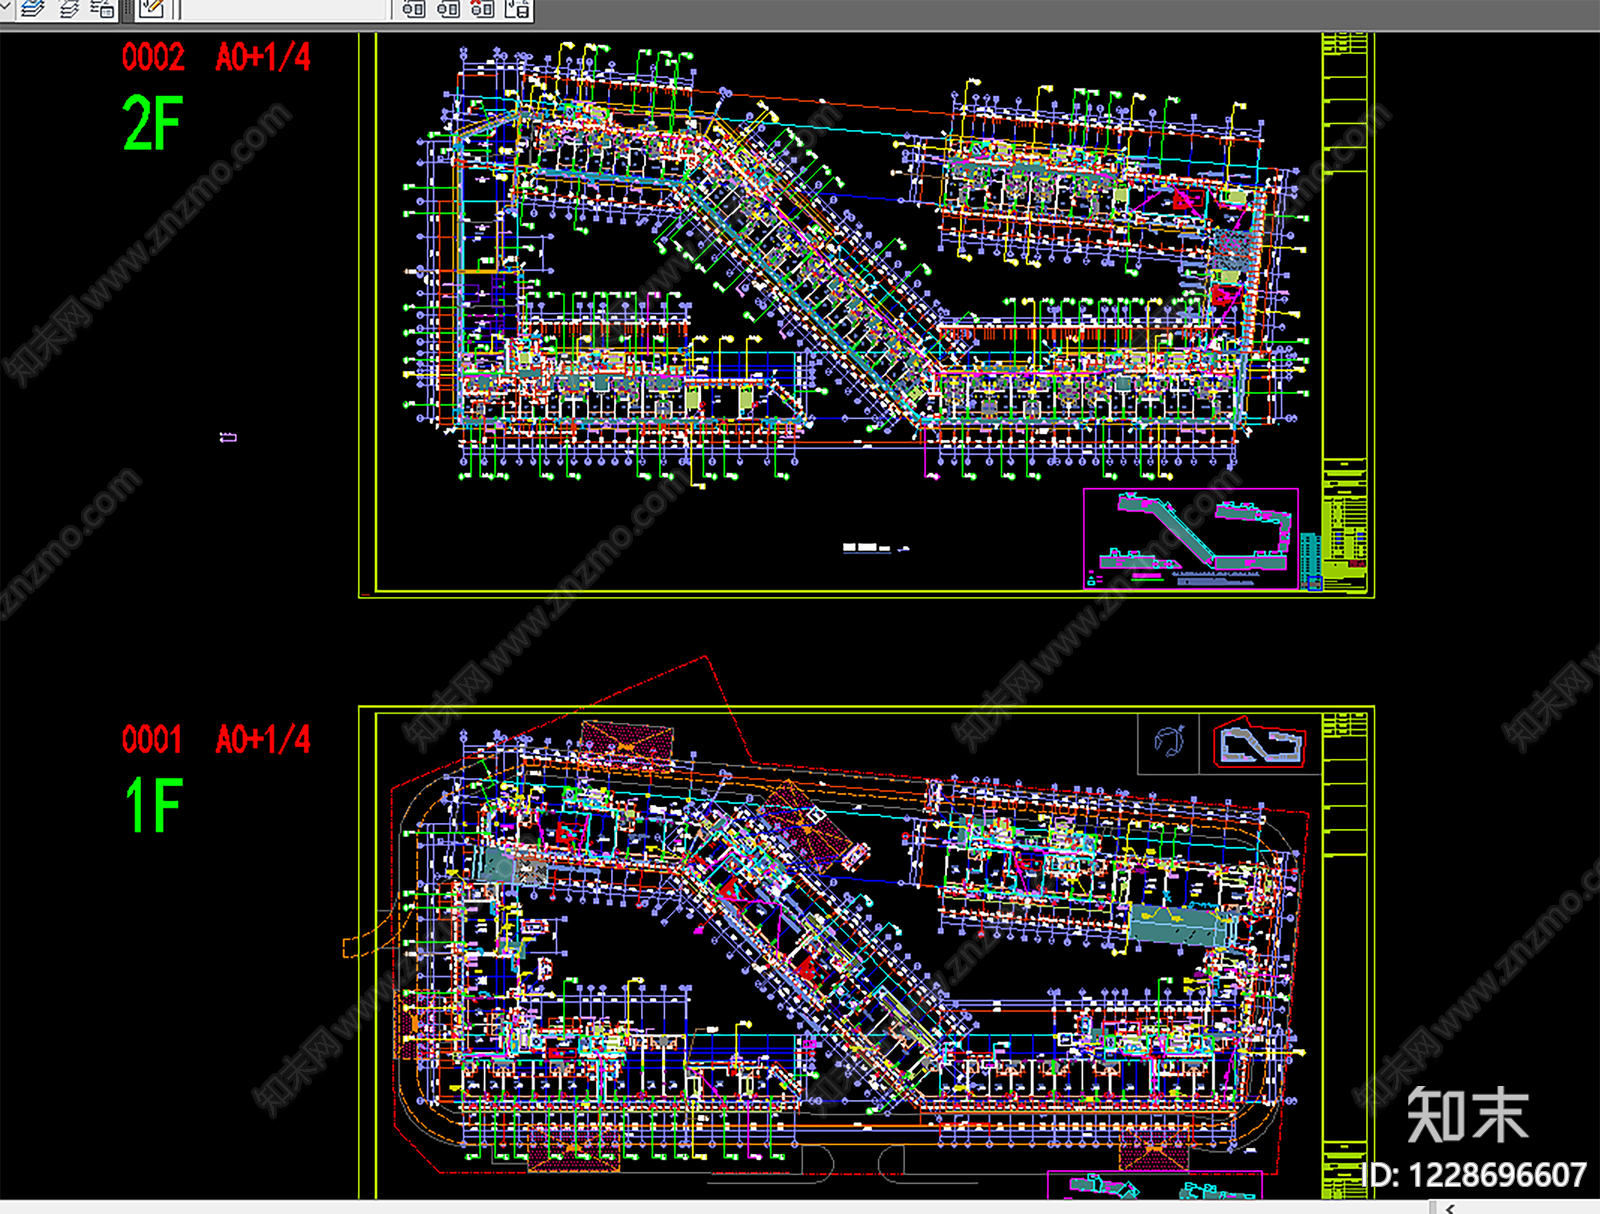Select the A0+1/4 label beside 0002
The image size is (1600, 1214).
pos(263,57)
